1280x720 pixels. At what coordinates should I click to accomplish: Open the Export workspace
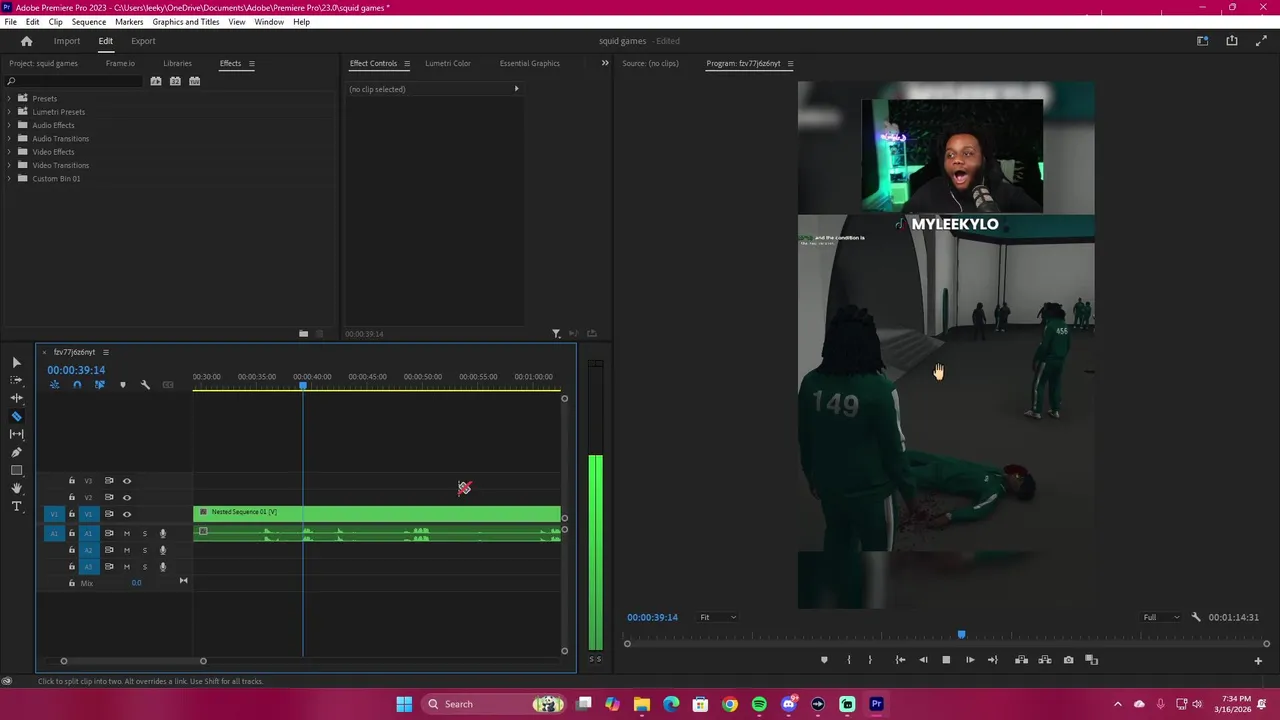[x=143, y=41]
